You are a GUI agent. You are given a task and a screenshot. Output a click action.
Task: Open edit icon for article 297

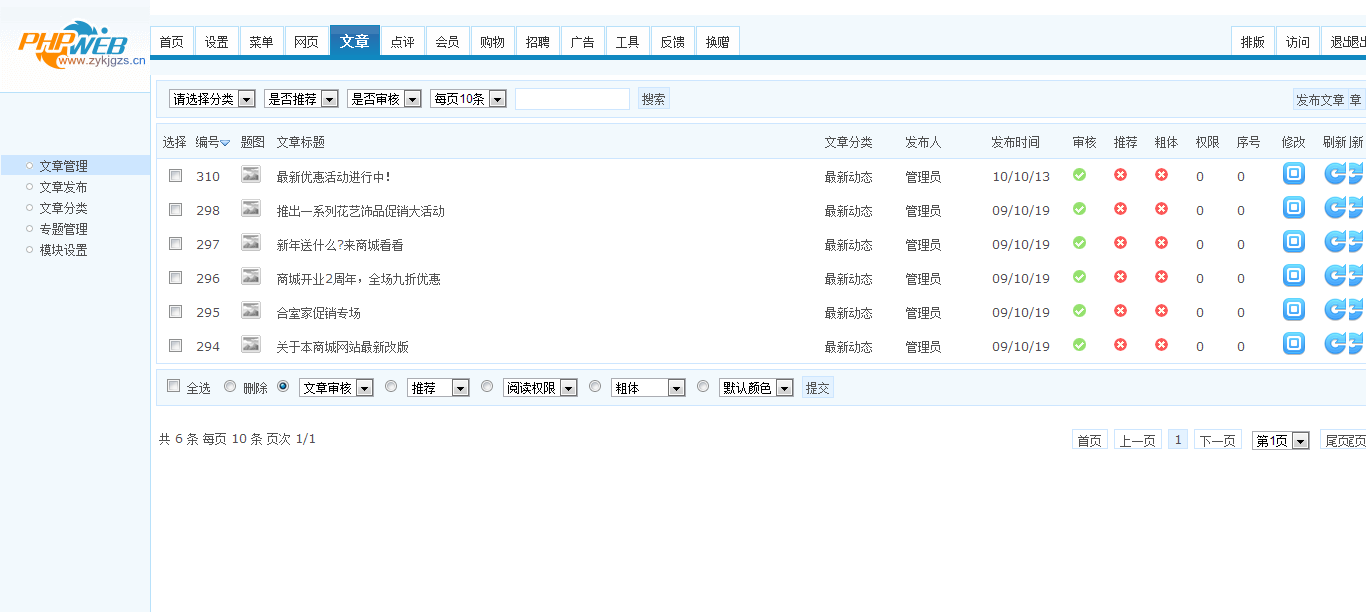1294,242
